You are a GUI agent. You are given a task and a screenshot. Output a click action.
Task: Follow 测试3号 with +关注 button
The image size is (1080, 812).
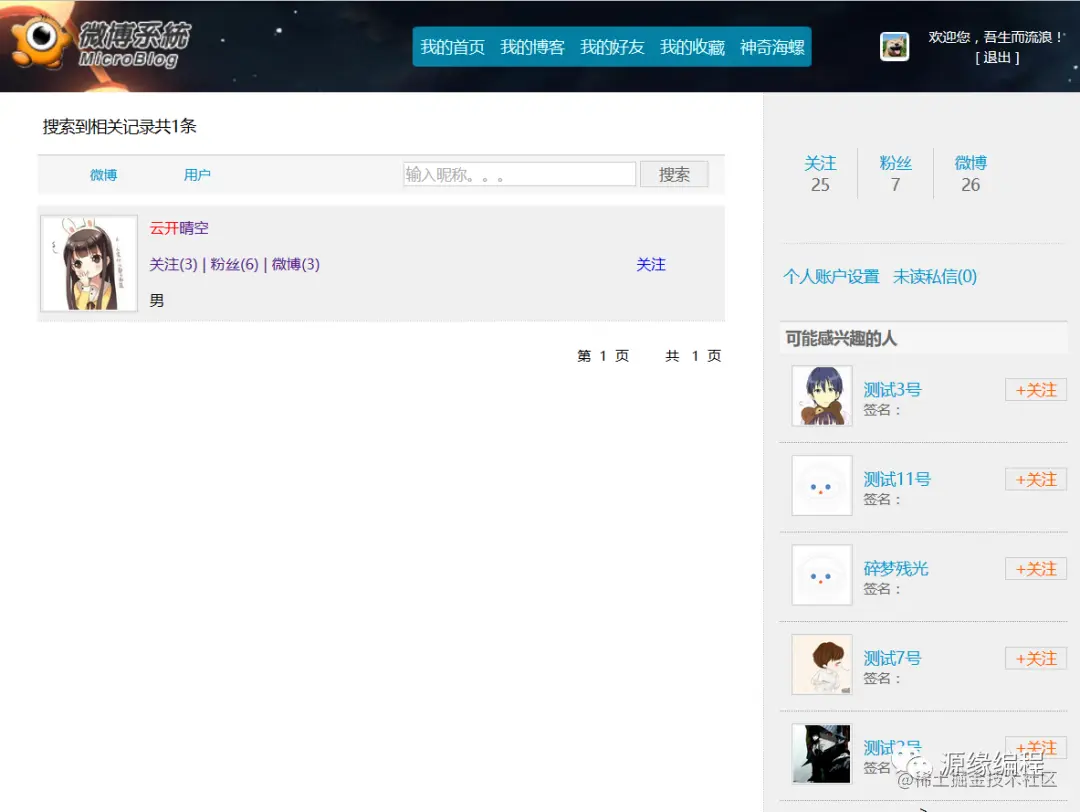pos(1036,390)
